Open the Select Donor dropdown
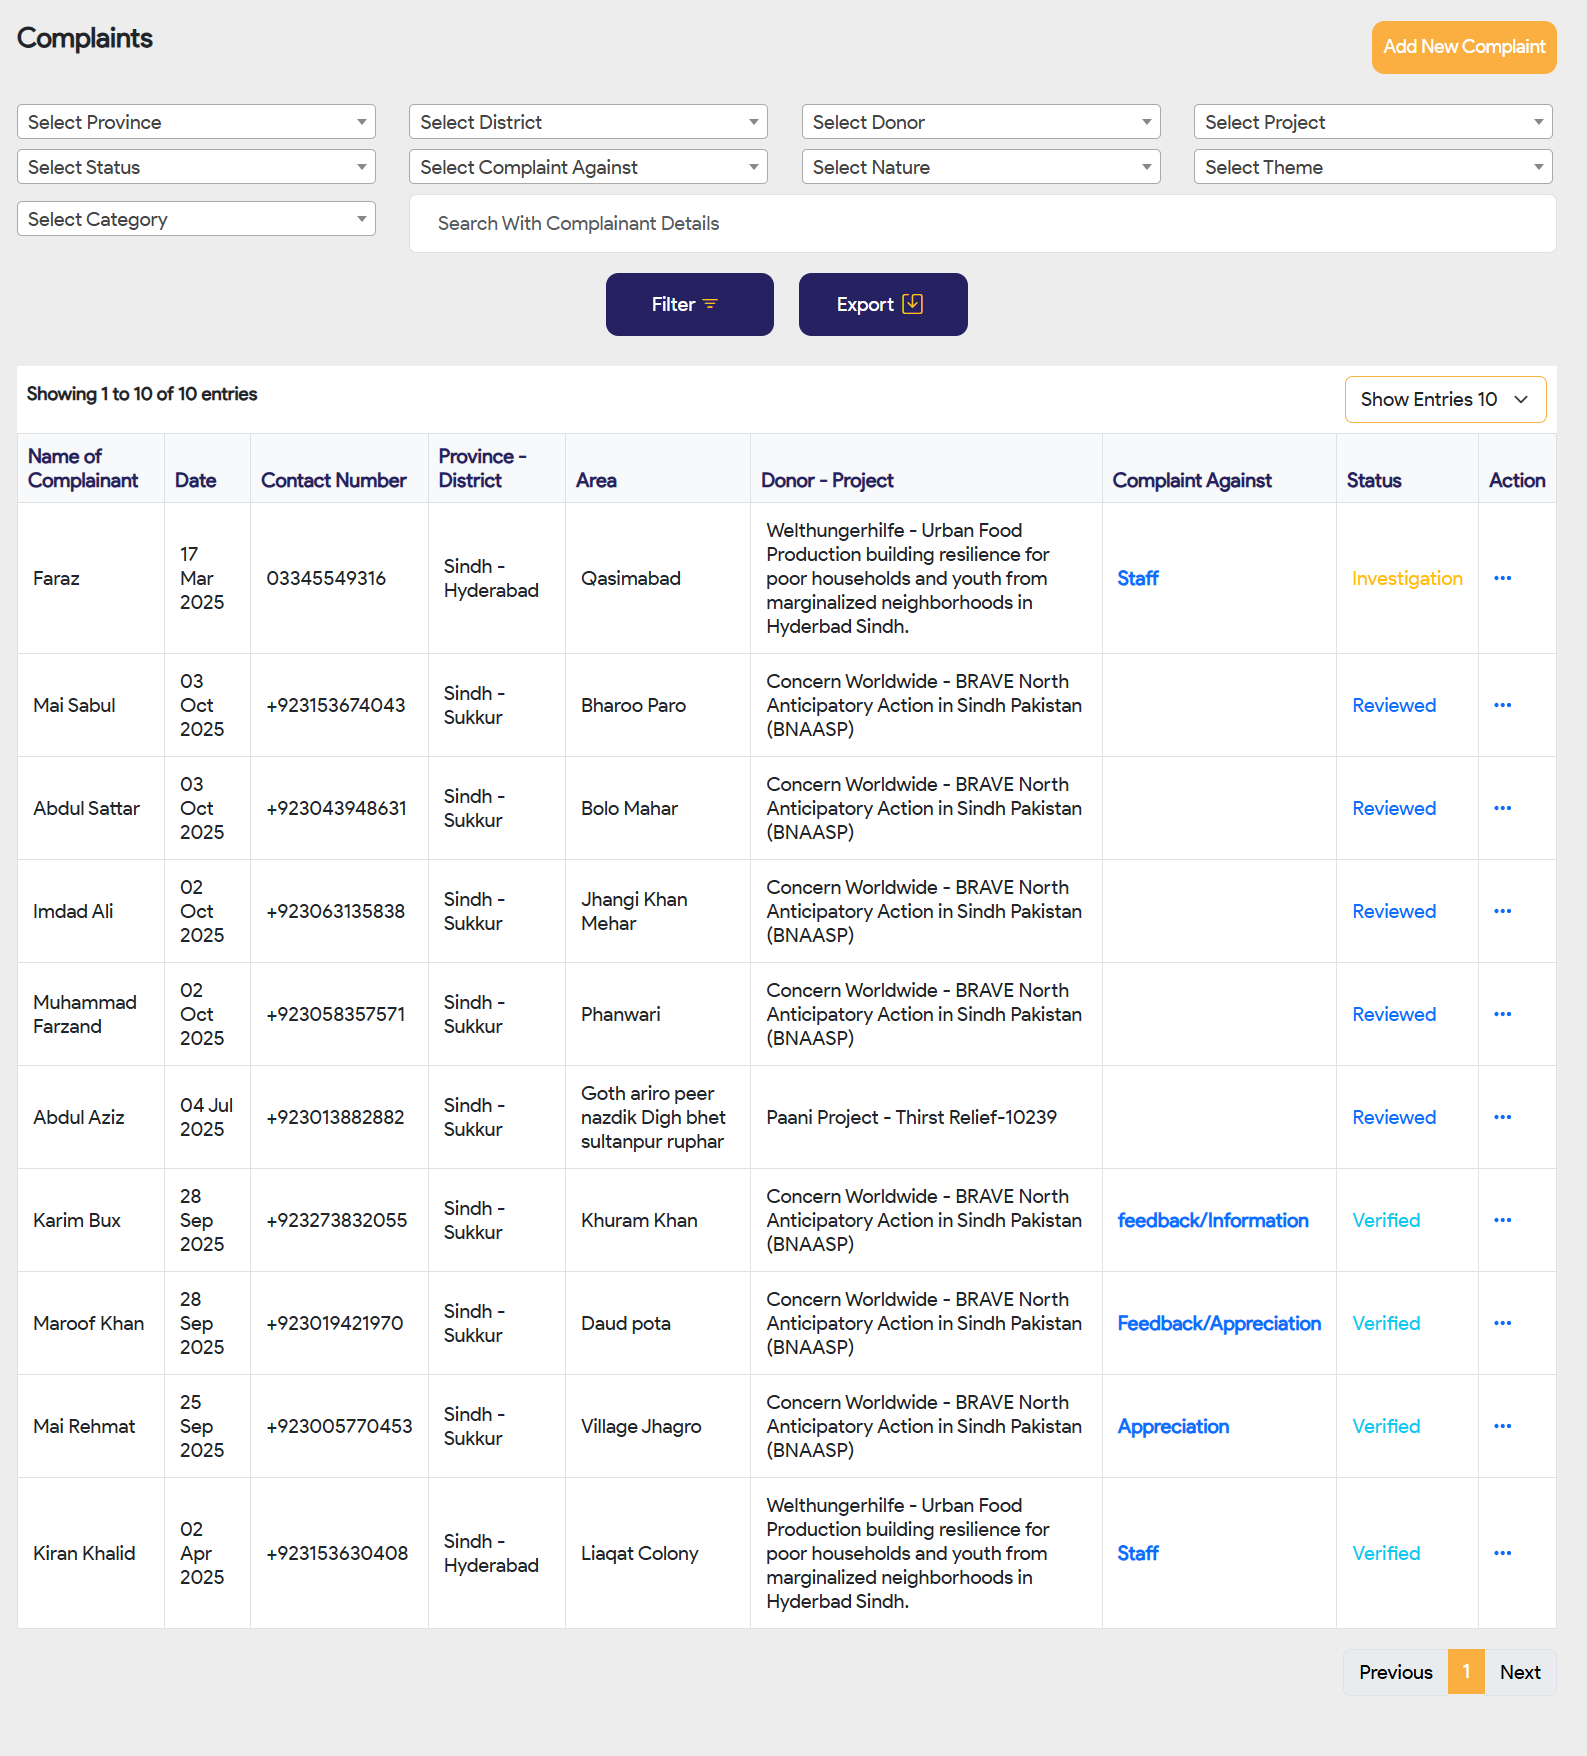Image resolution: width=1587 pixels, height=1756 pixels. pyautogui.click(x=980, y=122)
